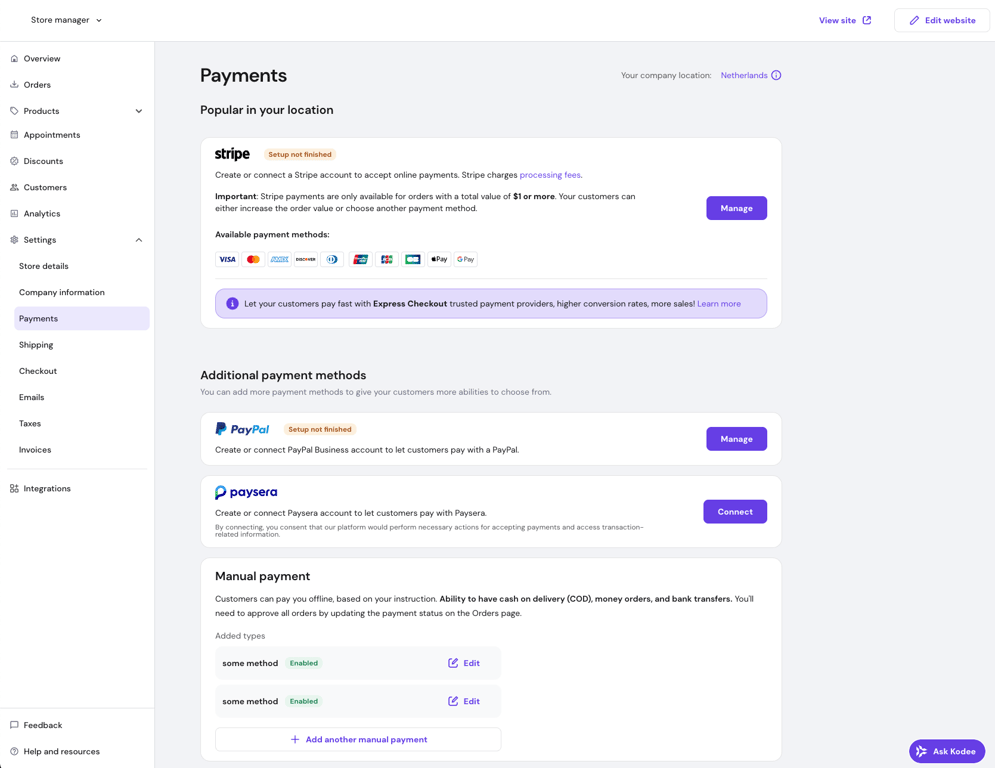
Task: Click the Appointments calendar icon
Action: pyautogui.click(x=15, y=135)
